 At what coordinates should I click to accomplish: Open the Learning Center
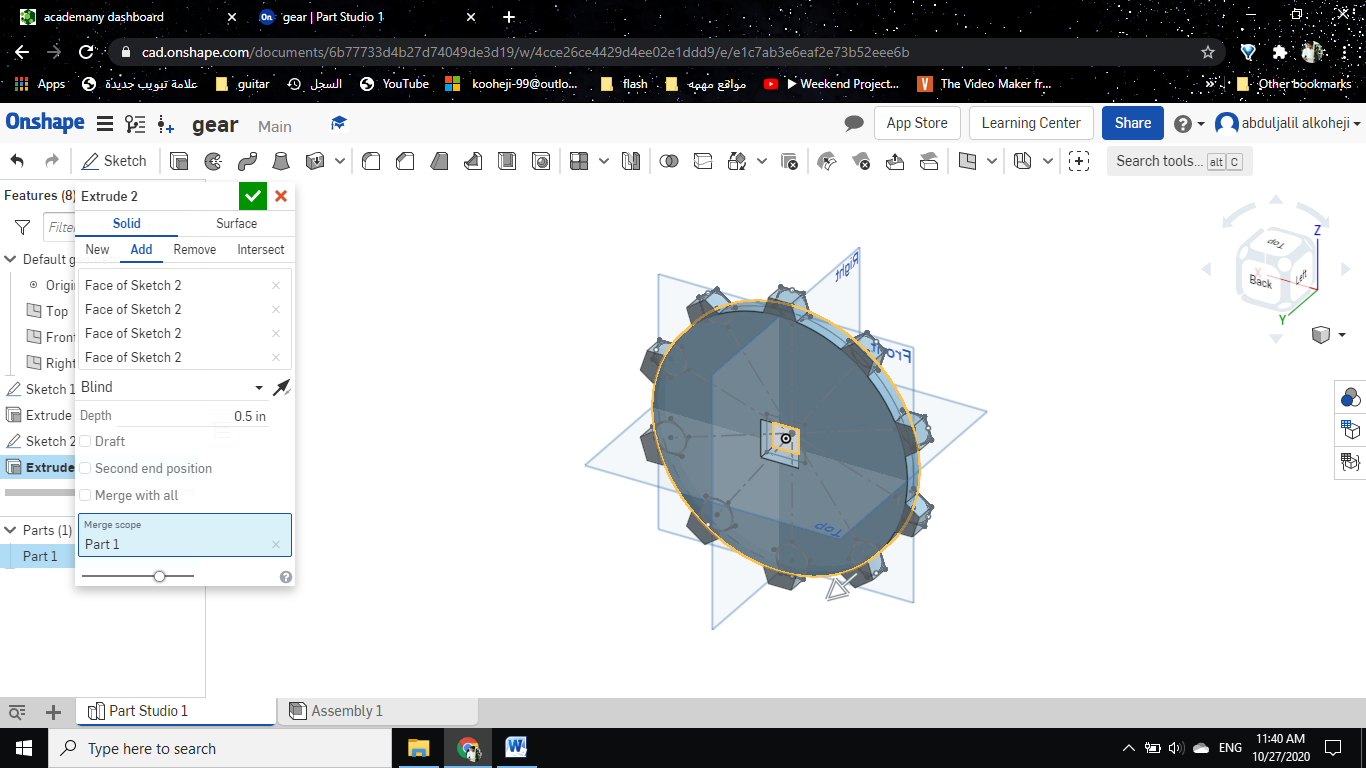[x=1030, y=123]
